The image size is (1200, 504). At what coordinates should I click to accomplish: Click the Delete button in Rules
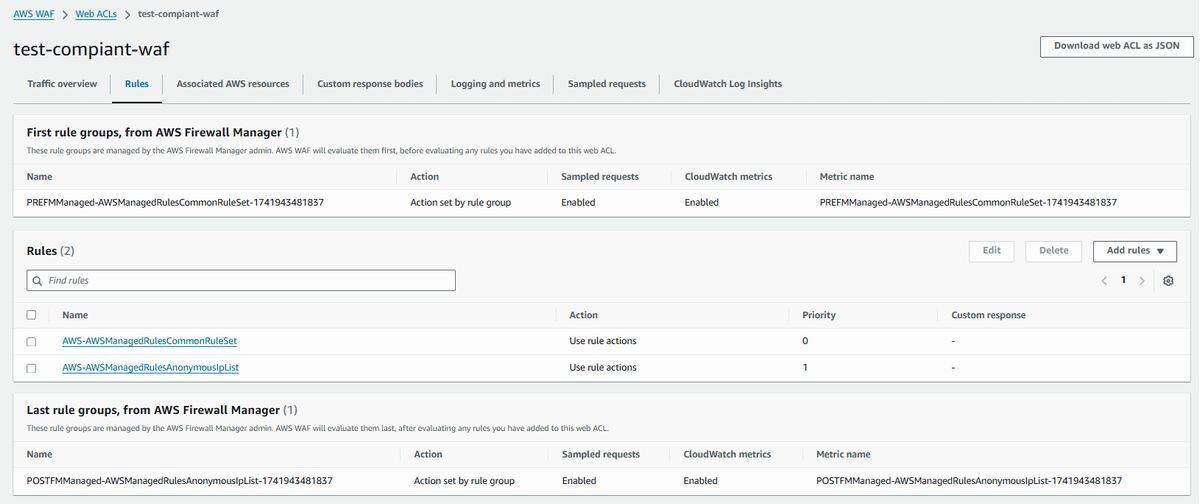click(x=1054, y=251)
